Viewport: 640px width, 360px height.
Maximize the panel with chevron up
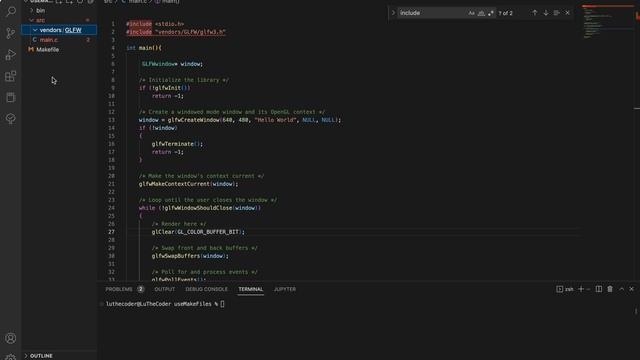[x=621, y=289]
